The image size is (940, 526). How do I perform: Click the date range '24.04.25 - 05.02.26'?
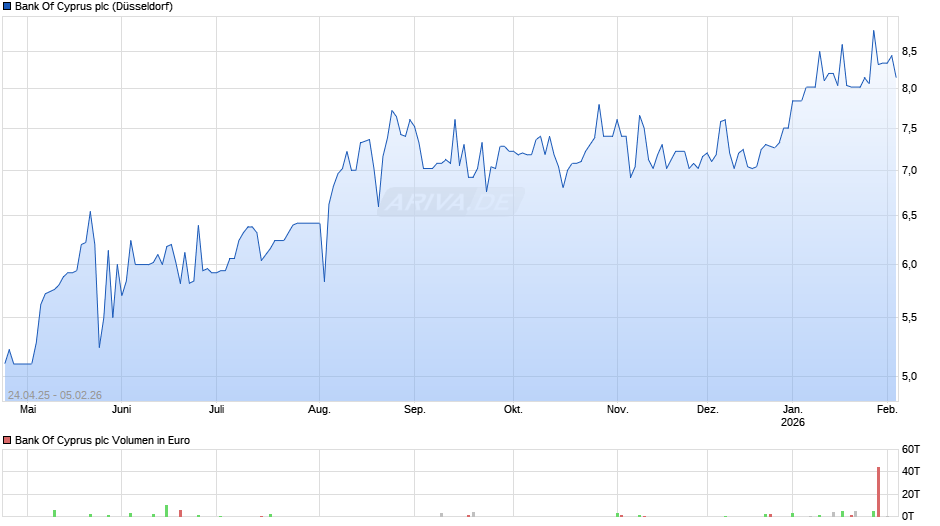[x=55, y=395]
